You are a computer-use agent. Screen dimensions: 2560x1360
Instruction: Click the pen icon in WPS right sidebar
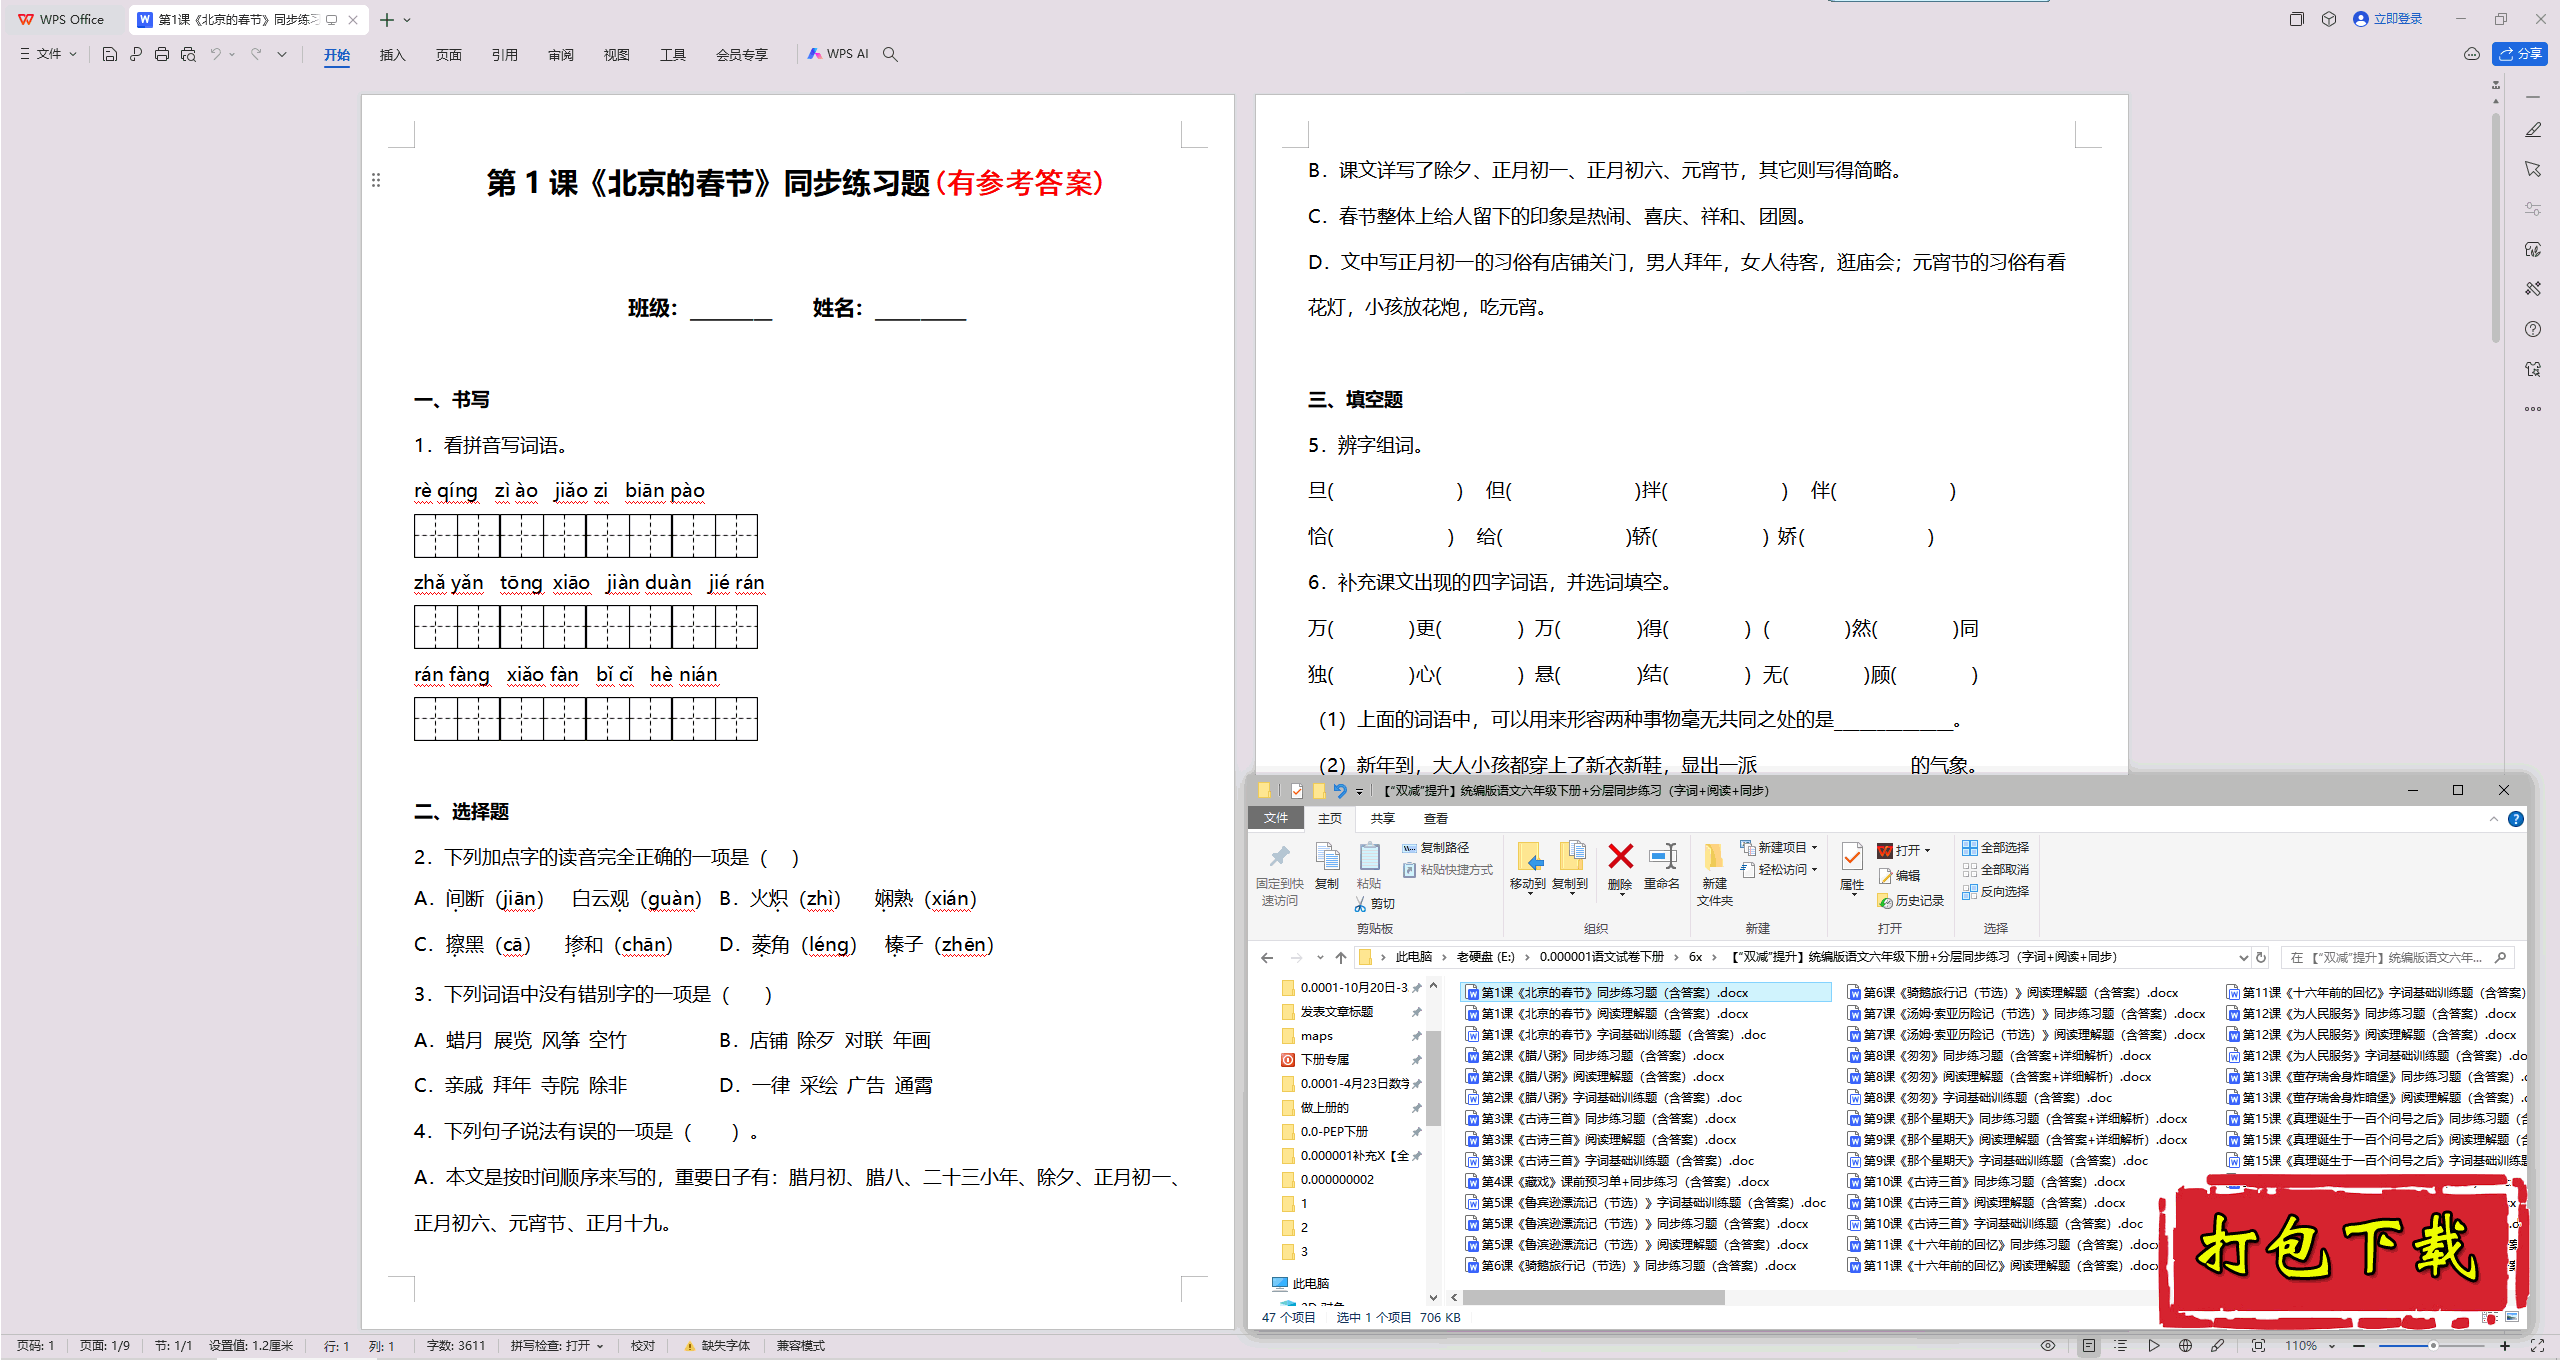pyautogui.click(x=2533, y=130)
